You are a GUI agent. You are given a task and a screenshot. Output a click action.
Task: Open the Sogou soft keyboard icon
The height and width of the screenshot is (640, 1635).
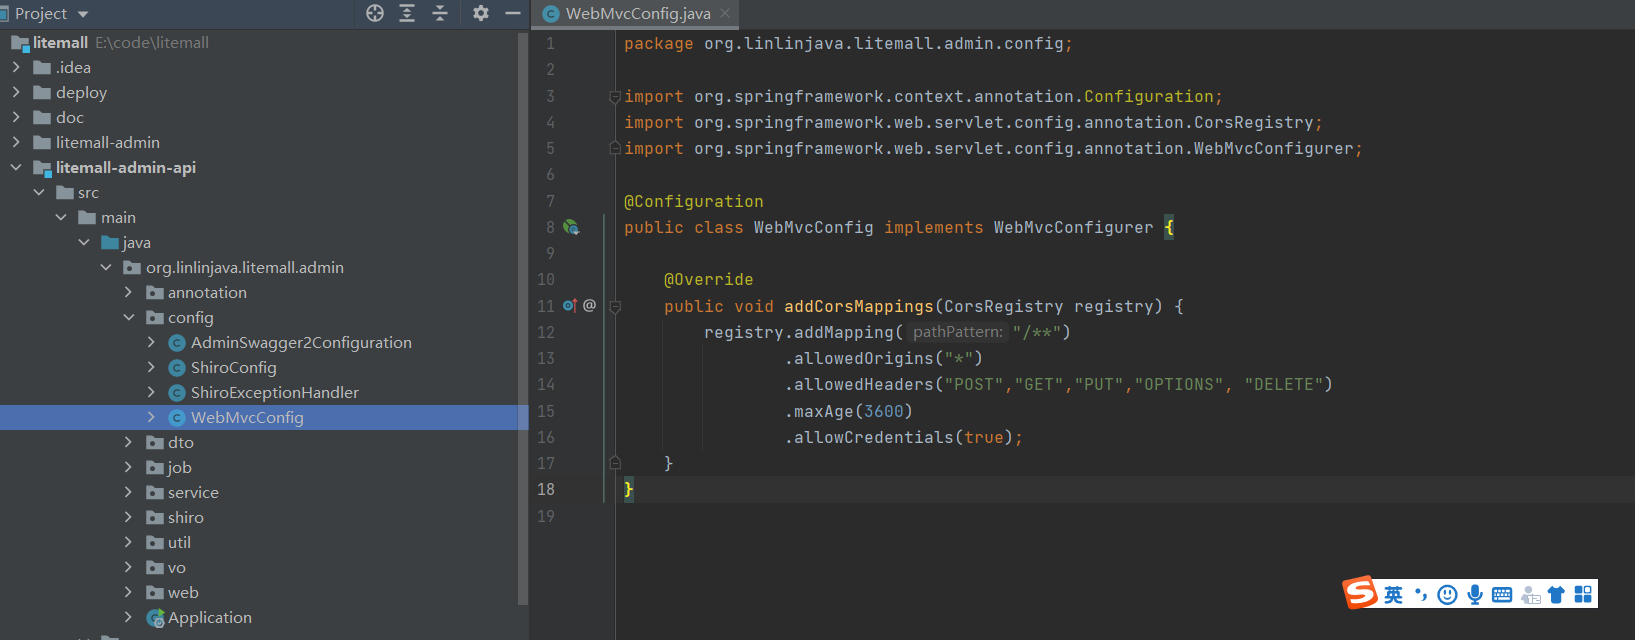pyautogui.click(x=1502, y=595)
